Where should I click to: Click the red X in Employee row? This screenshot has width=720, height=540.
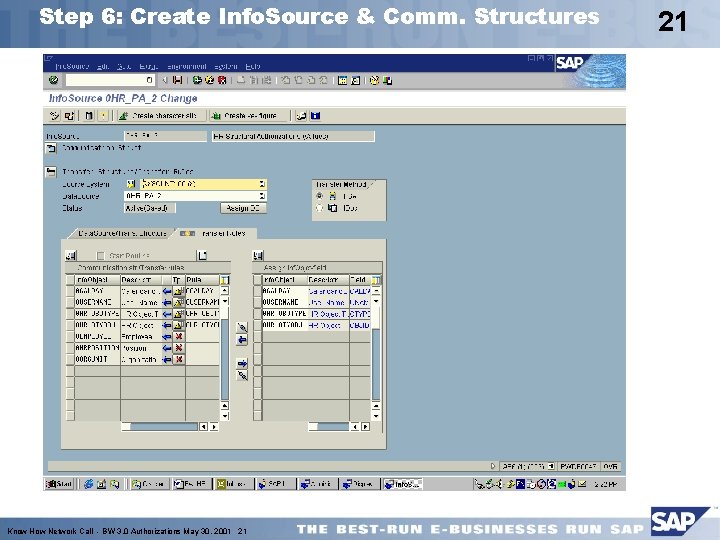(179, 337)
